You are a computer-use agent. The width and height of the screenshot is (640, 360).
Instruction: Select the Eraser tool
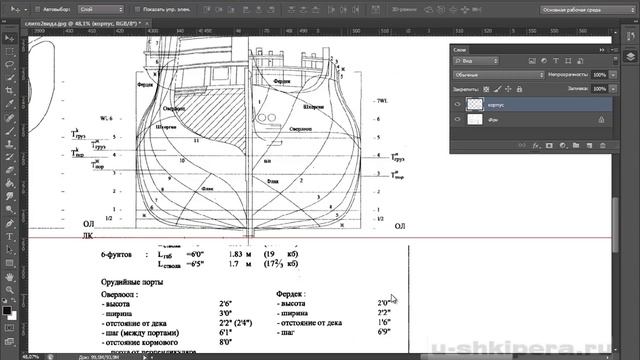pos(9,170)
